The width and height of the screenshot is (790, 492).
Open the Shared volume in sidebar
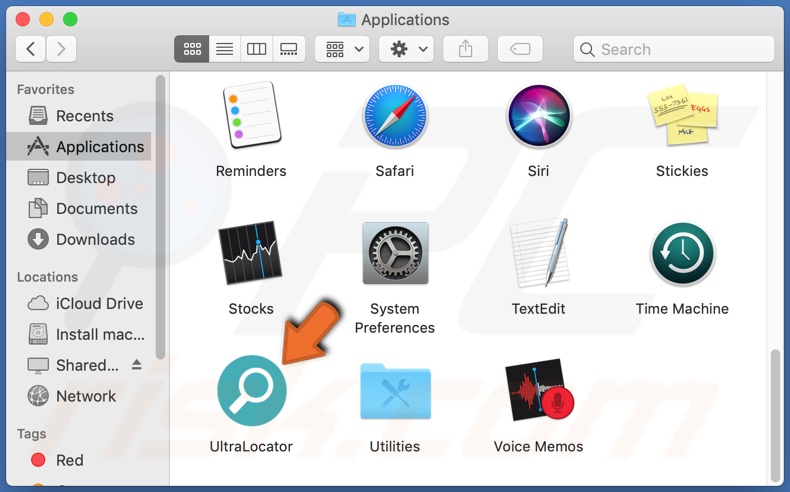(x=73, y=365)
